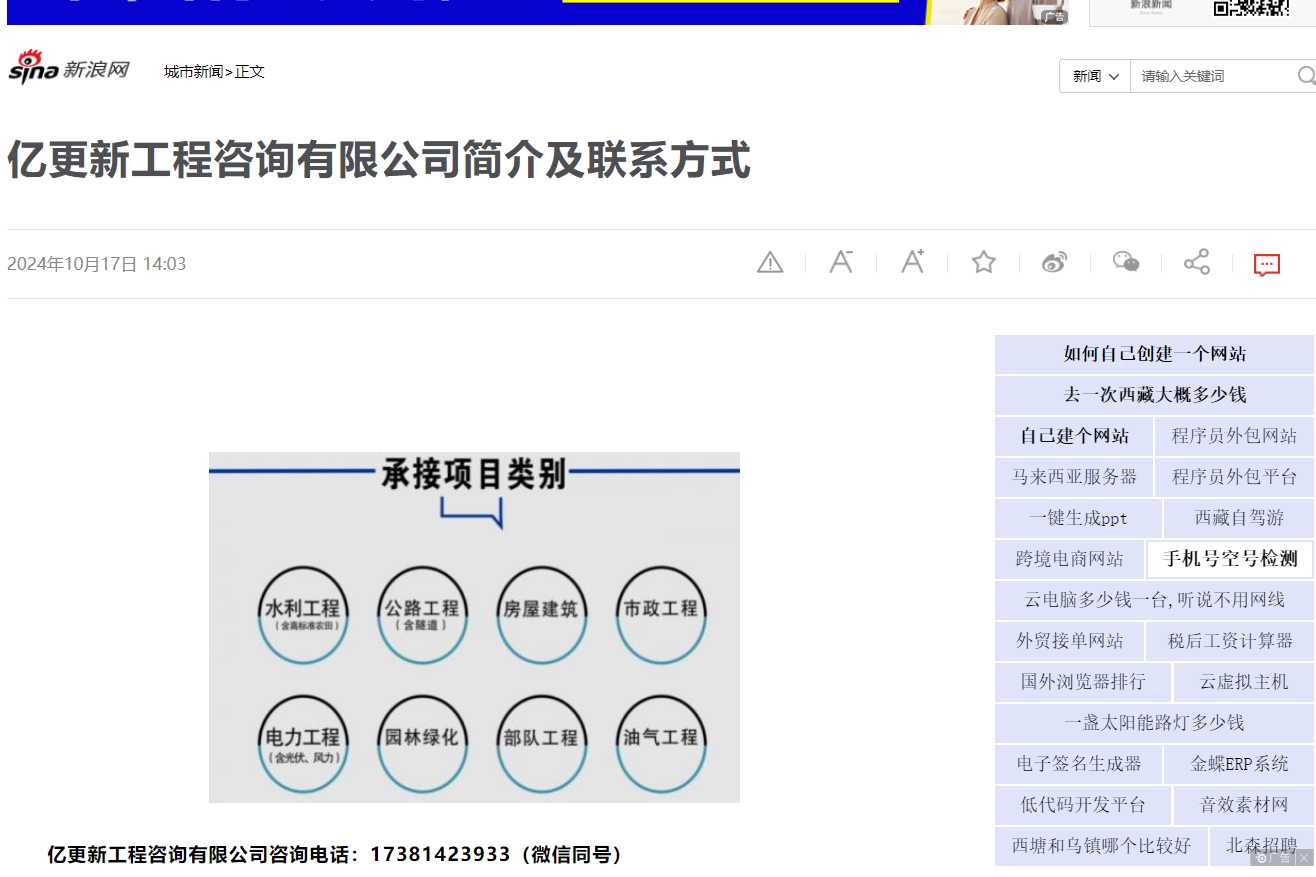The image size is (1316, 877).
Task: Share article to WeChat
Action: click(1126, 263)
